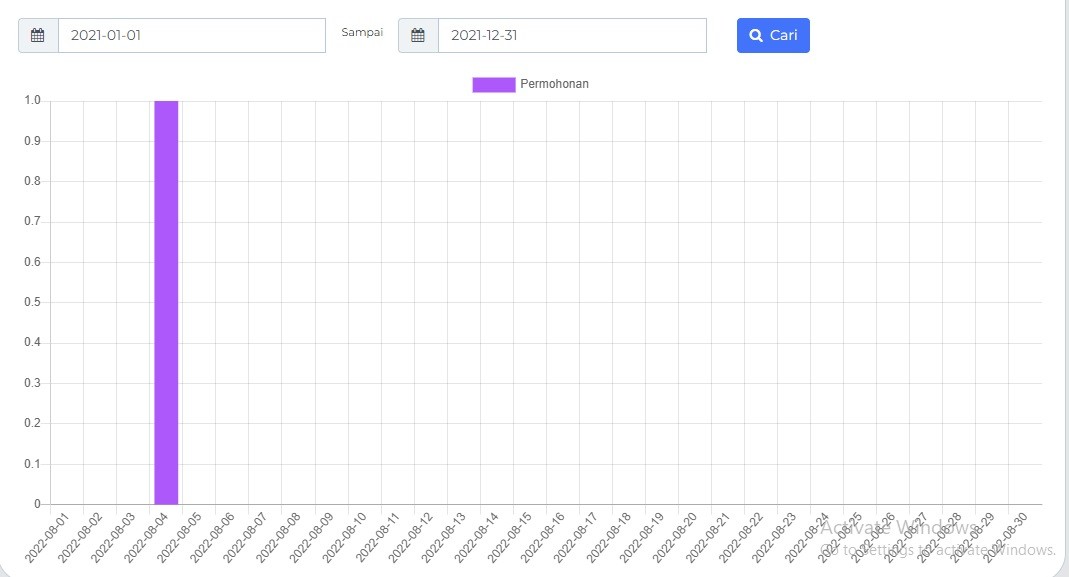Click the 0 baseline value on the y-axis
This screenshot has width=1069, height=577.
pos(37,504)
